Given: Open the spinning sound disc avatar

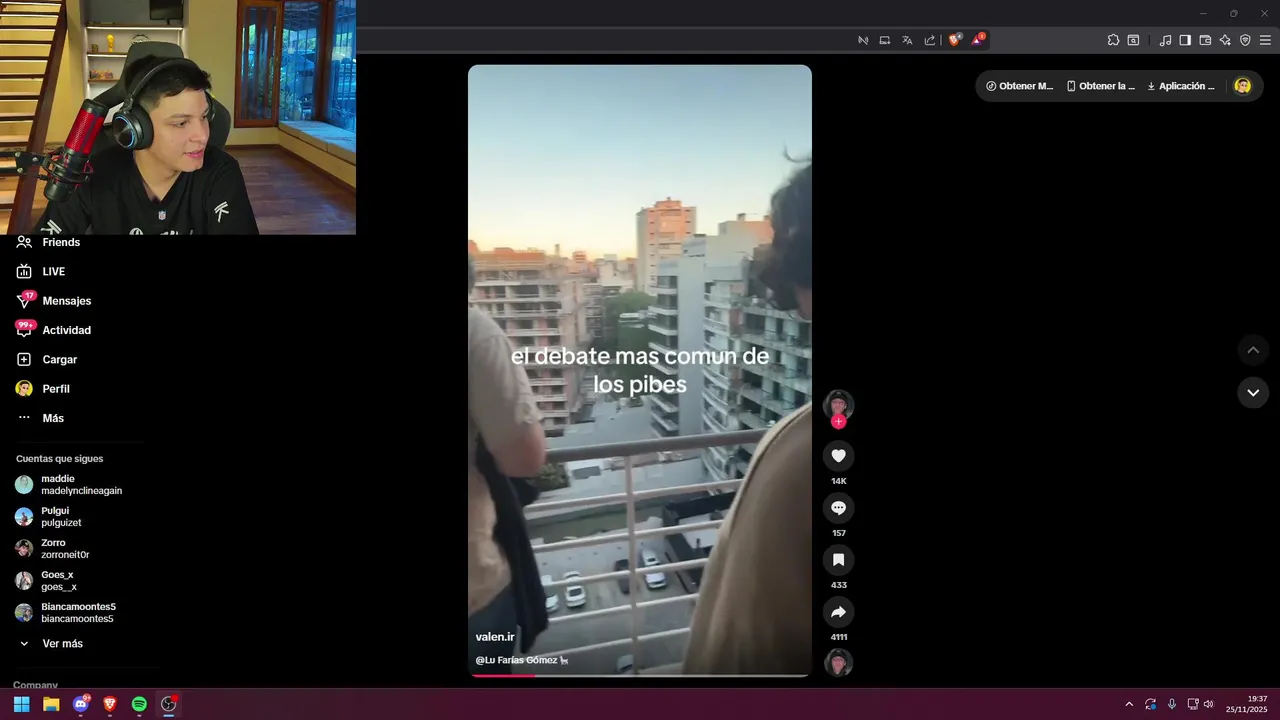Looking at the screenshot, I should point(838,663).
